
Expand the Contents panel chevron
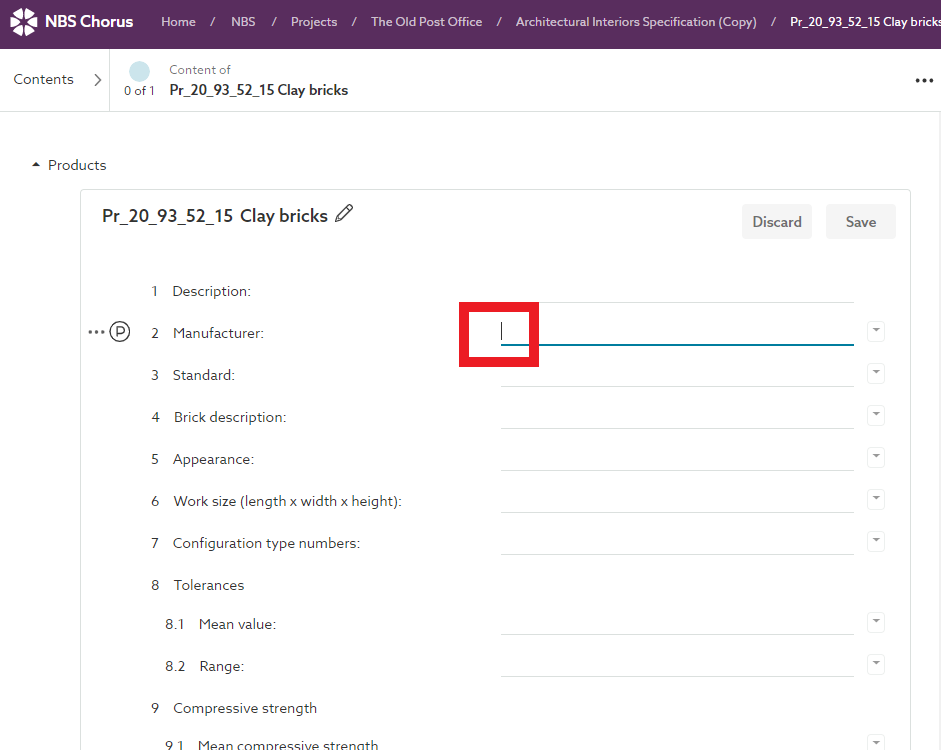point(97,80)
